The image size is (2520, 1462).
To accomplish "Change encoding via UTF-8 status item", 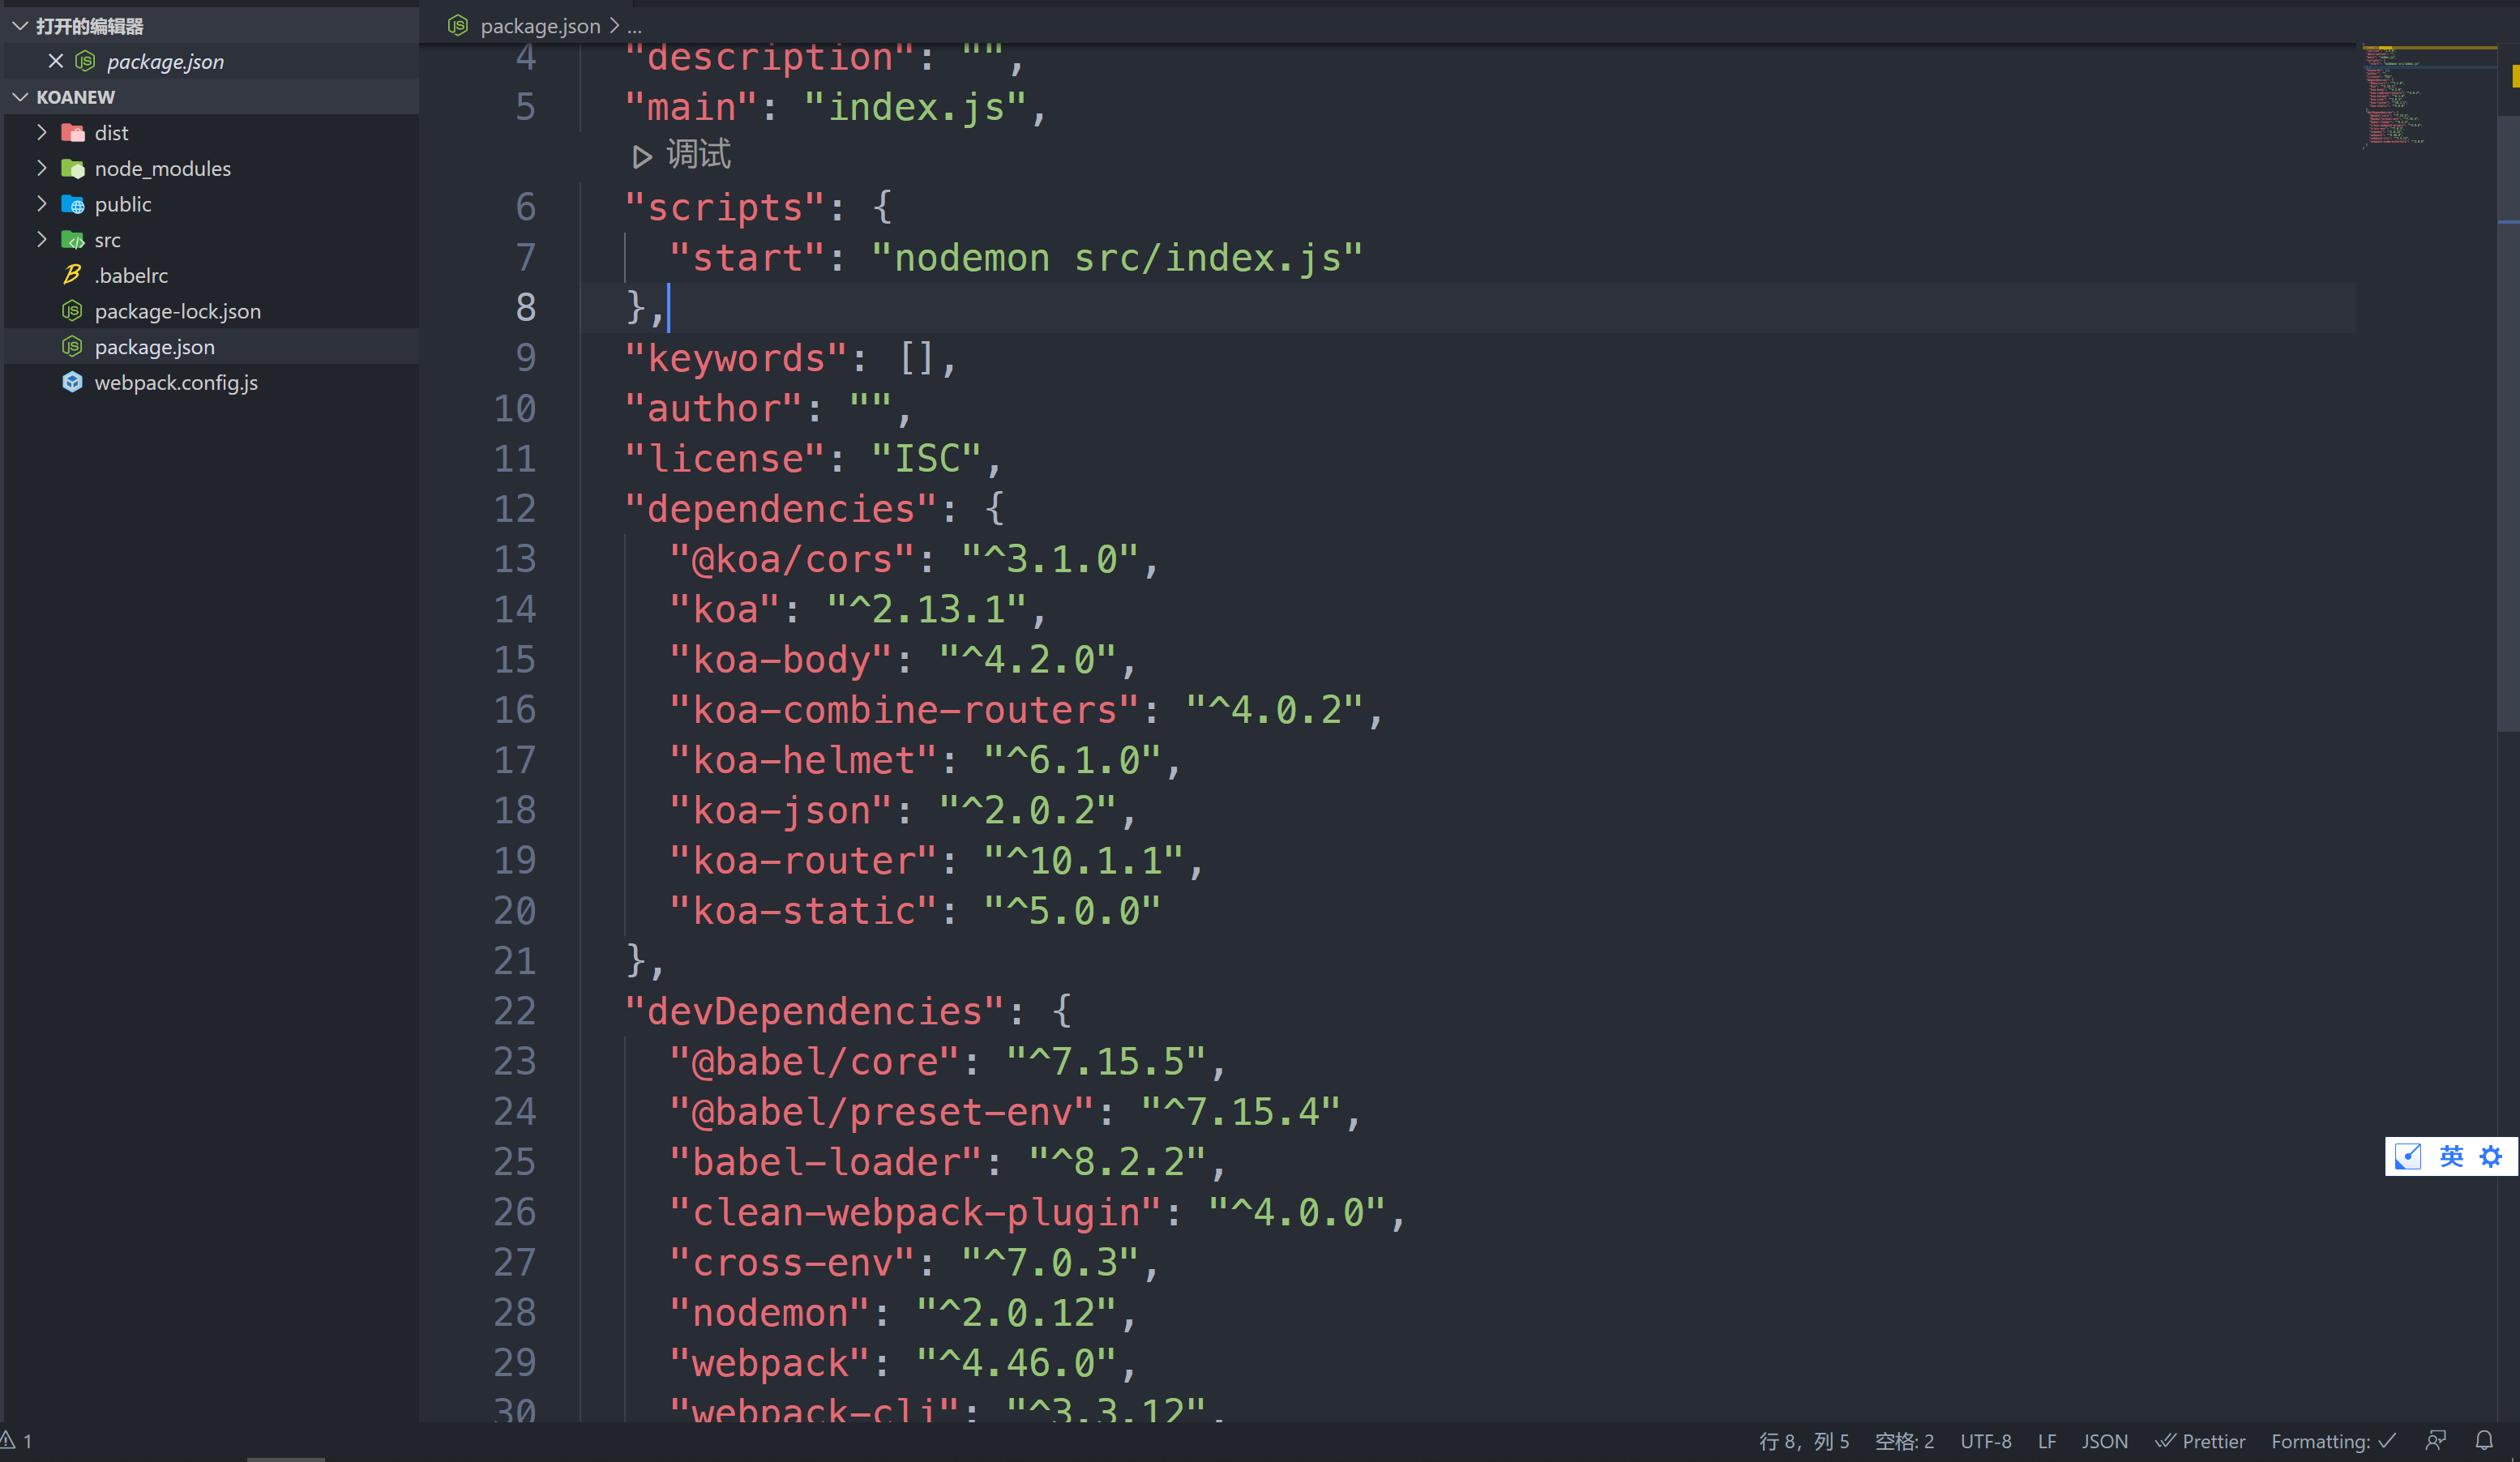I will coord(1985,1440).
